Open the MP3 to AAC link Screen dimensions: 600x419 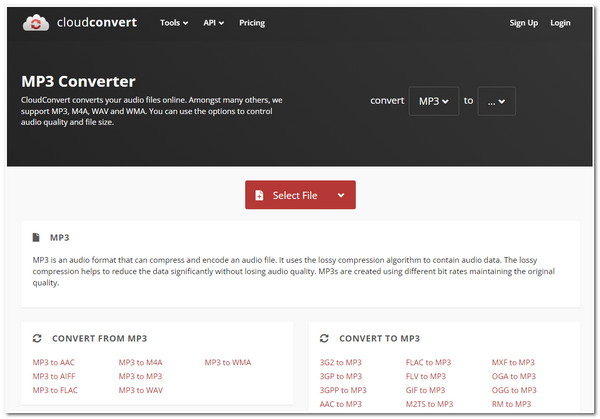point(54,362)
